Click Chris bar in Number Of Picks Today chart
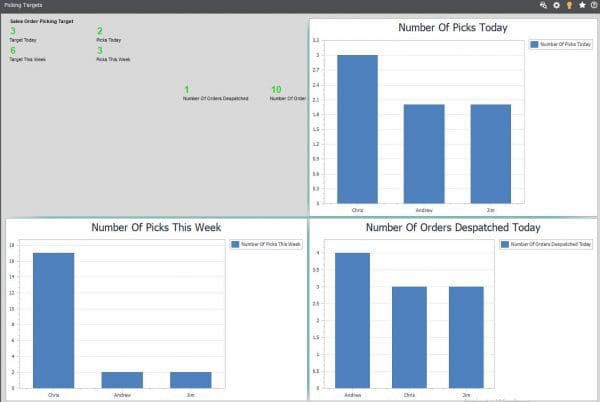 357,129
